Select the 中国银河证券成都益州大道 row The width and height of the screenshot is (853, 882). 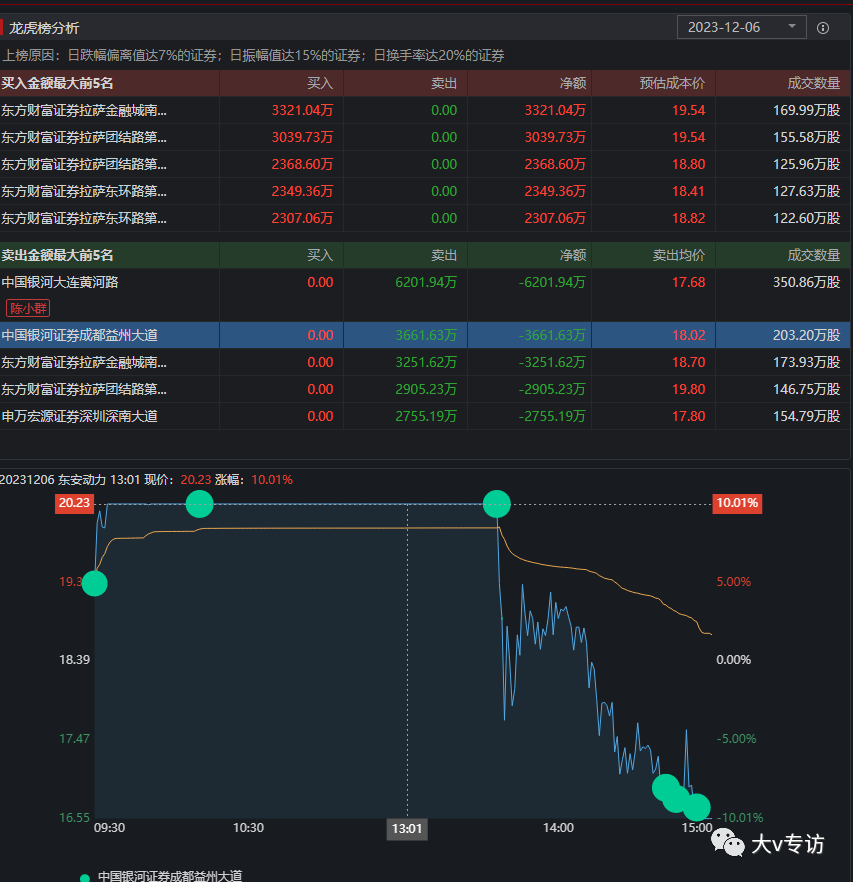coord(425,335)
